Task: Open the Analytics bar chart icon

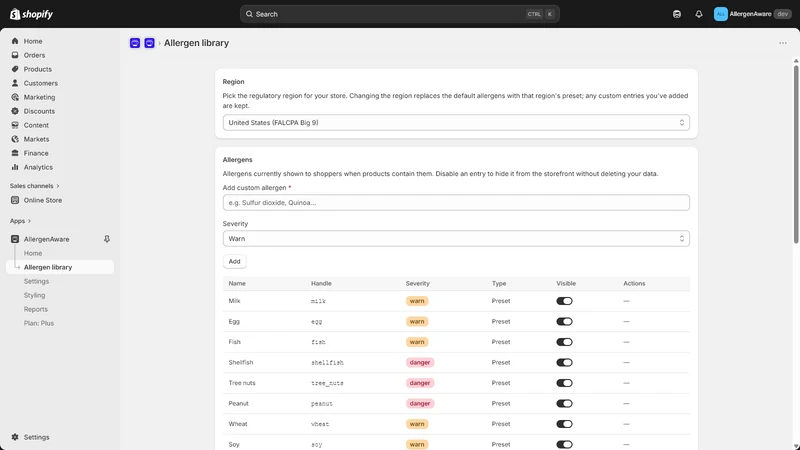Action: [x=15, y=167]
